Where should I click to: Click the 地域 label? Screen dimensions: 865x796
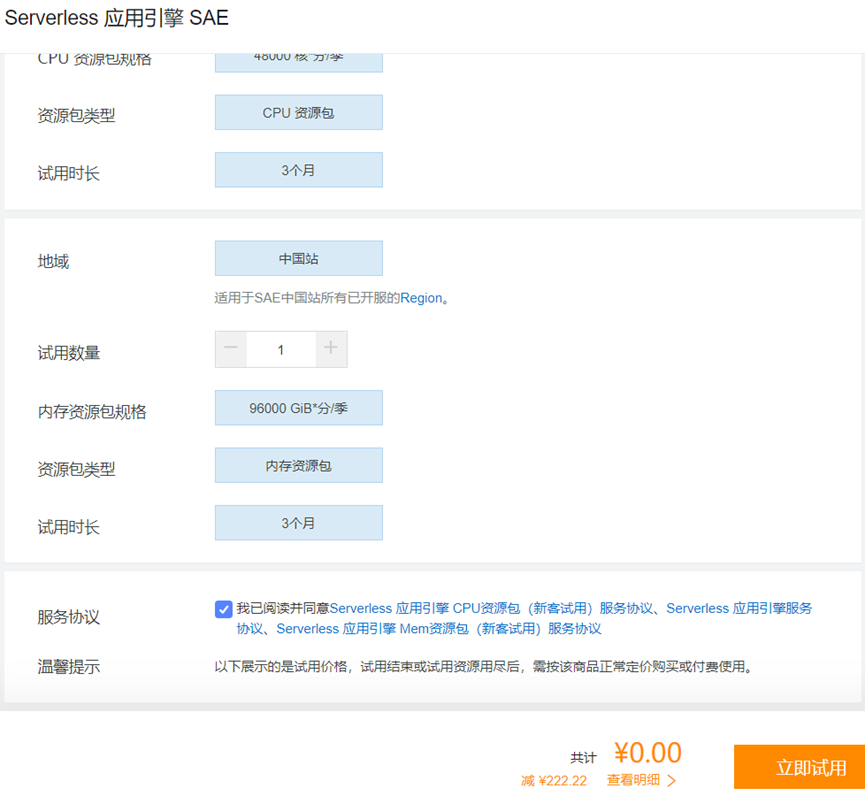click(53, 261)
